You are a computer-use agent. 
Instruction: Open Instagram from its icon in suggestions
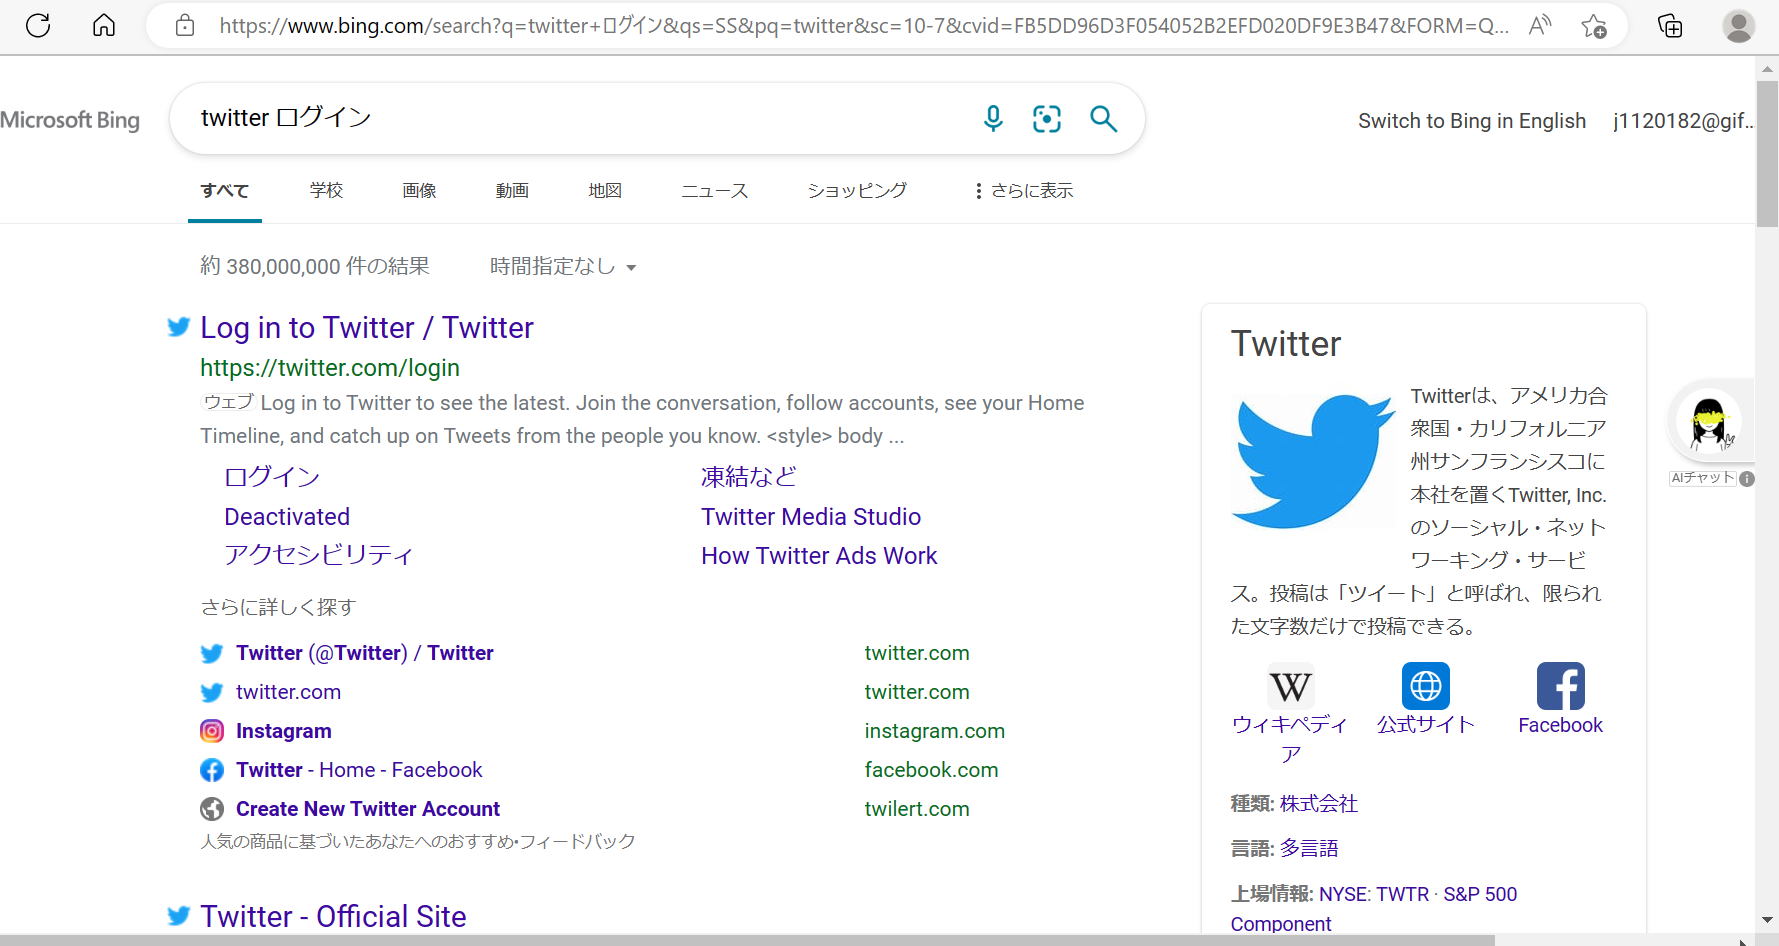(x=211, y=731)
